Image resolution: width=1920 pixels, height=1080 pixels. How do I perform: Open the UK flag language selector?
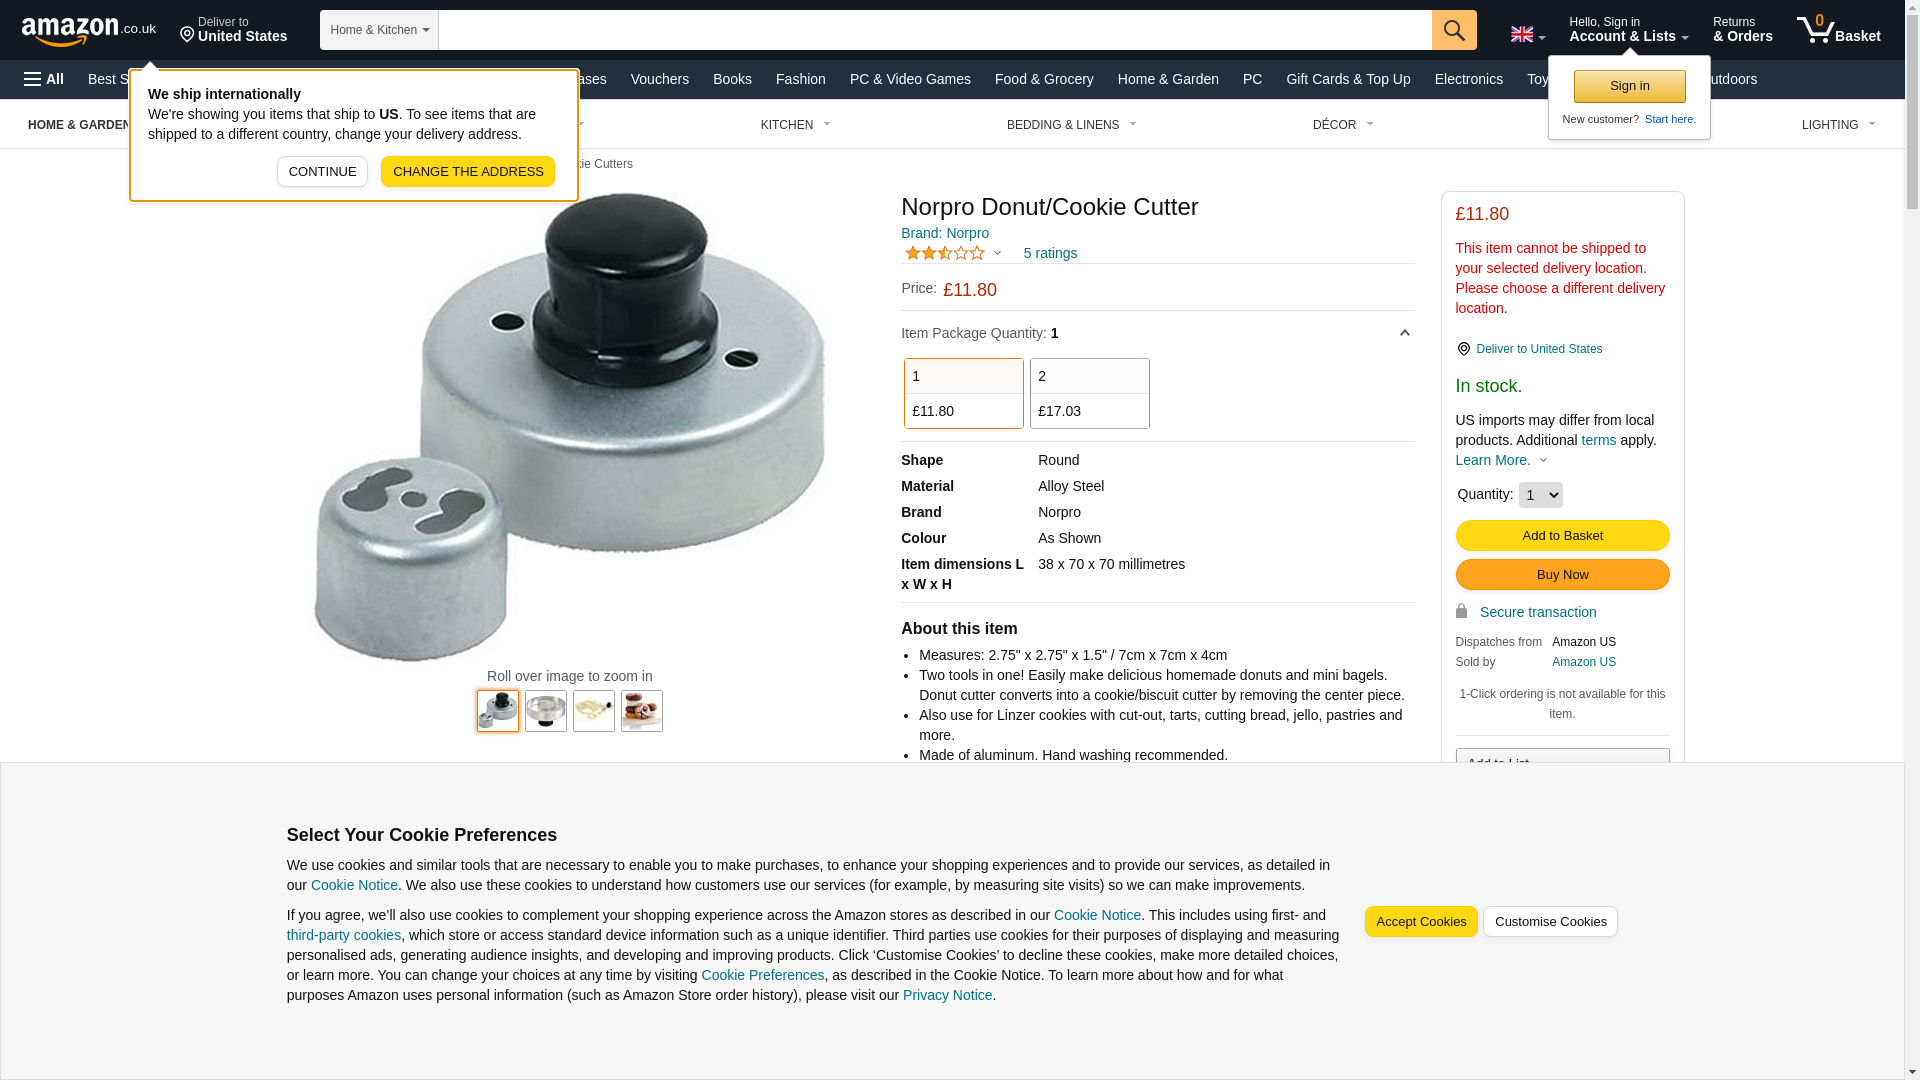[1527, 35]
